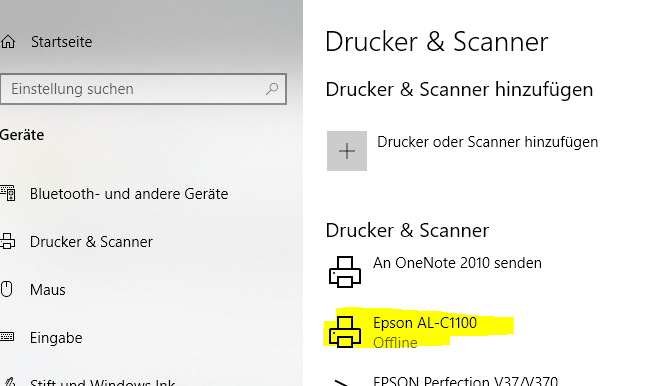Click the Maus mouse icon
This screenshot has width=660, height=386.
[x=7, y=290]
